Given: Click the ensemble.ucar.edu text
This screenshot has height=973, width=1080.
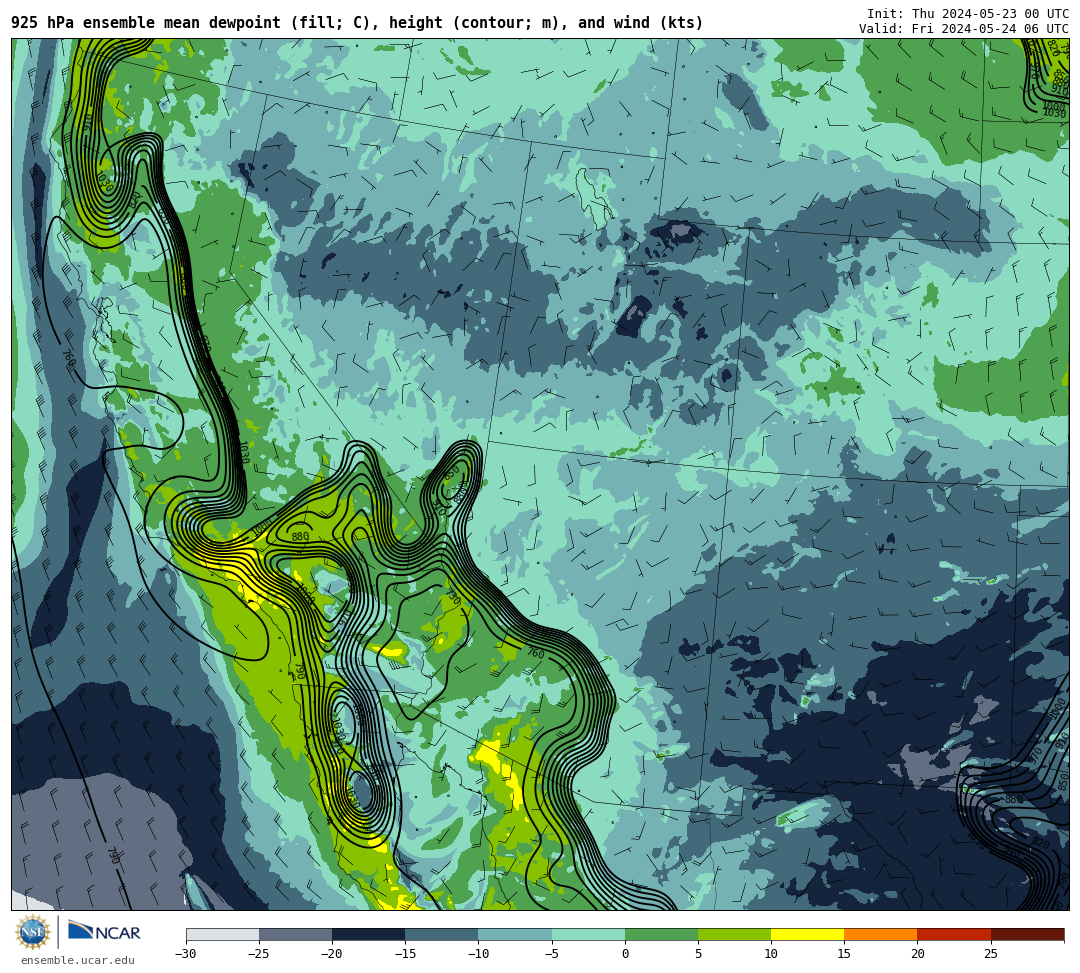Looking at the screenshot, I should [x=78, y=960].
